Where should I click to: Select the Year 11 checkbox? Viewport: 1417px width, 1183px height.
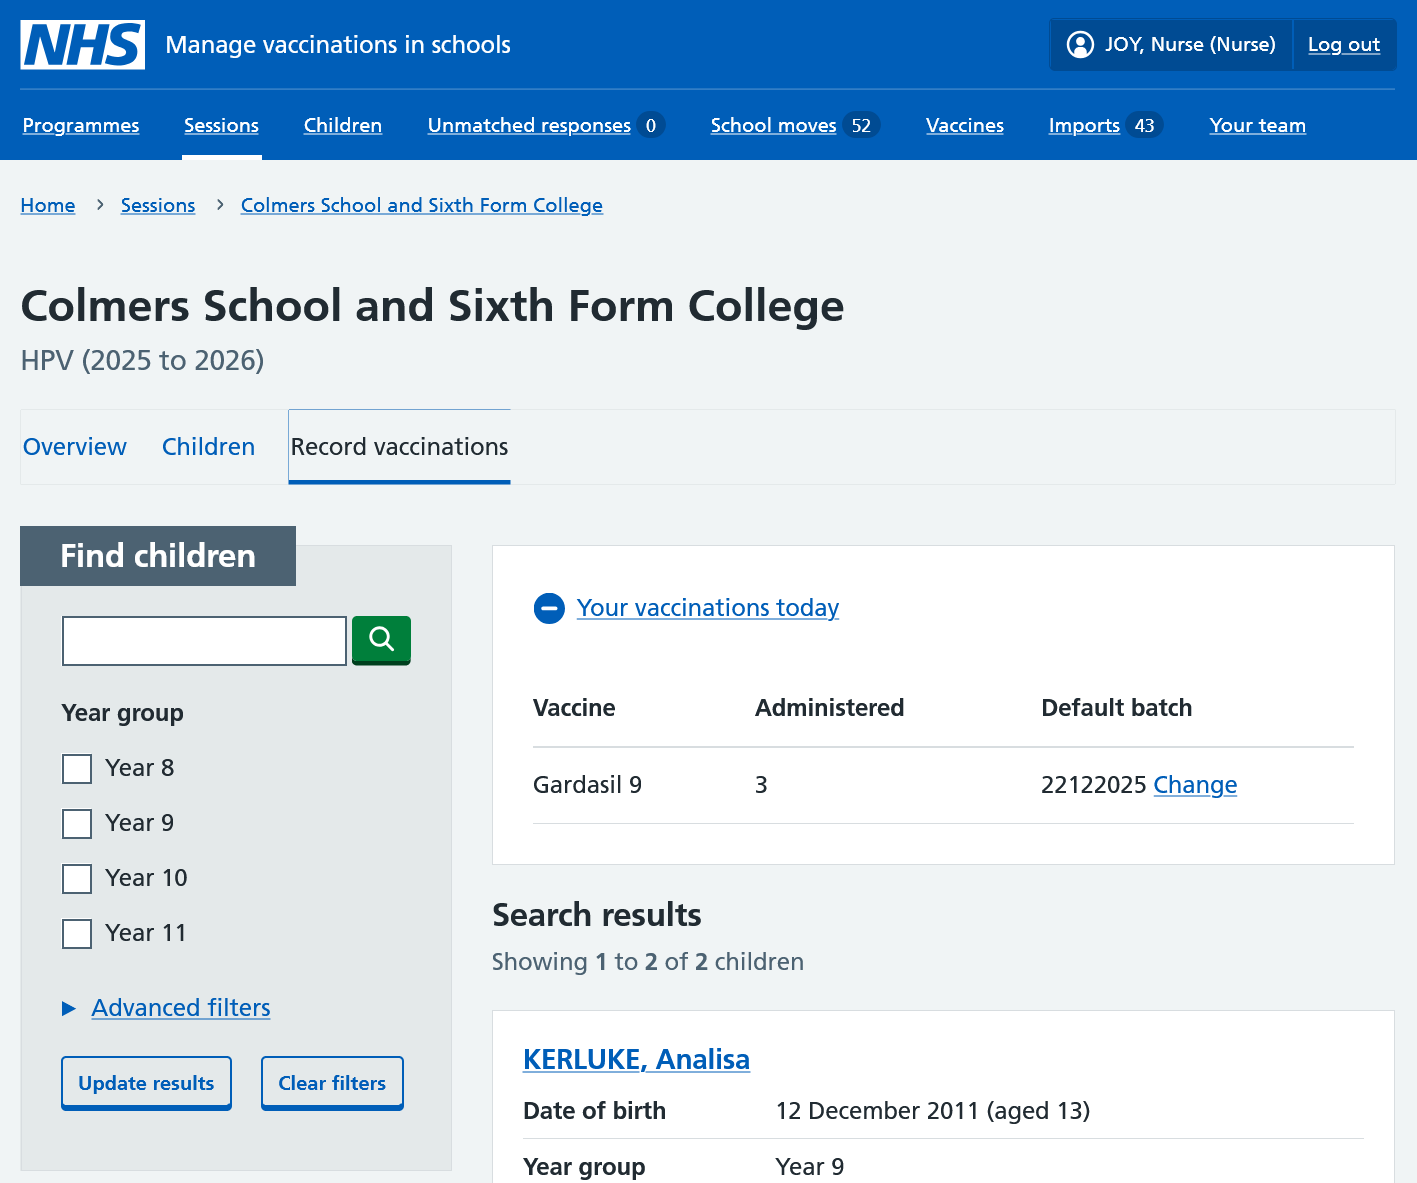[77, 934]
